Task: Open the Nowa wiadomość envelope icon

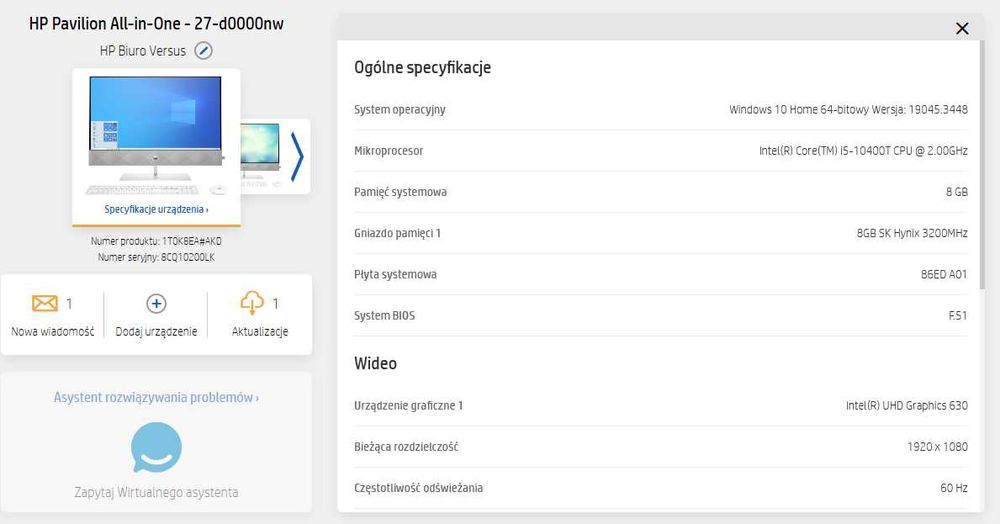Action: click(45, 303)
